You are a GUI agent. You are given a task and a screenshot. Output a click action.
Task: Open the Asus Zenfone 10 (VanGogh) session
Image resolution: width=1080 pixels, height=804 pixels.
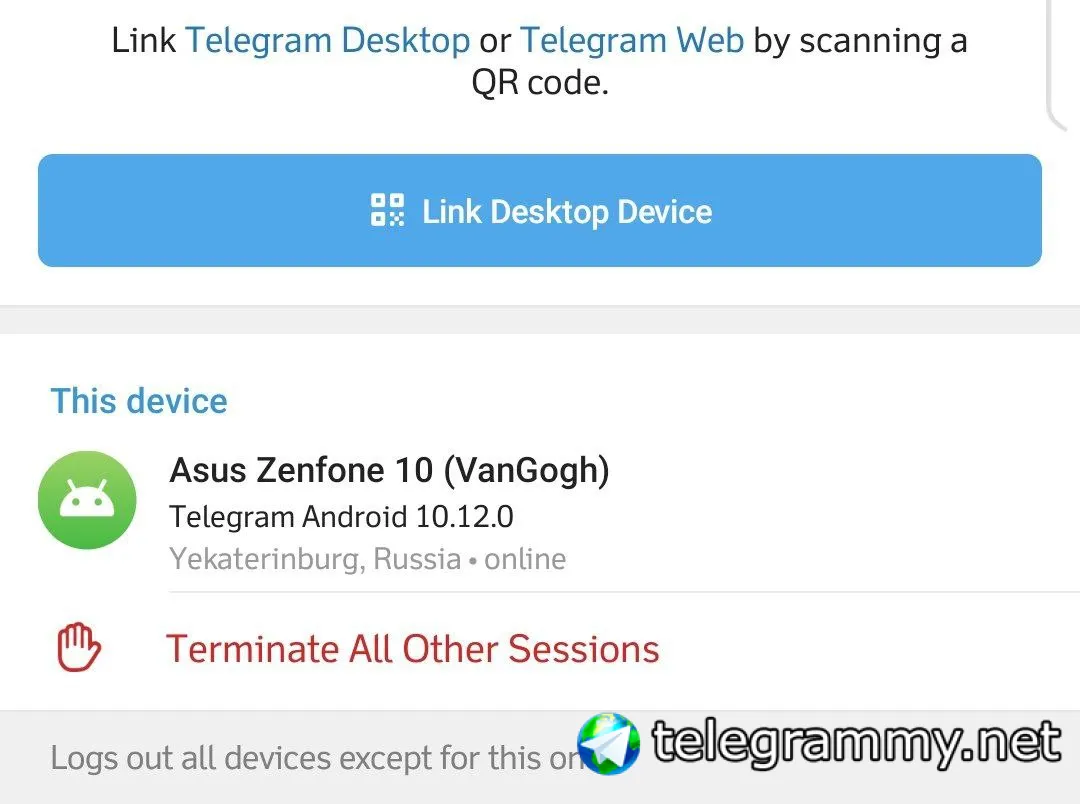coord(389,470)
